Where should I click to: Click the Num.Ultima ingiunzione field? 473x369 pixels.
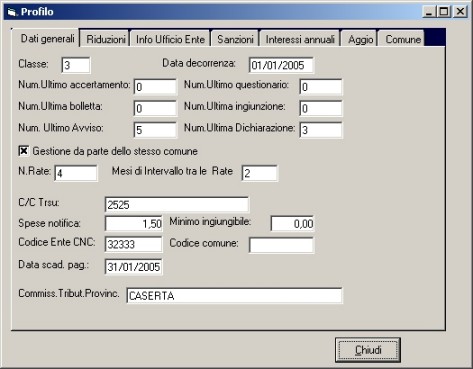(x=320, y=108)
